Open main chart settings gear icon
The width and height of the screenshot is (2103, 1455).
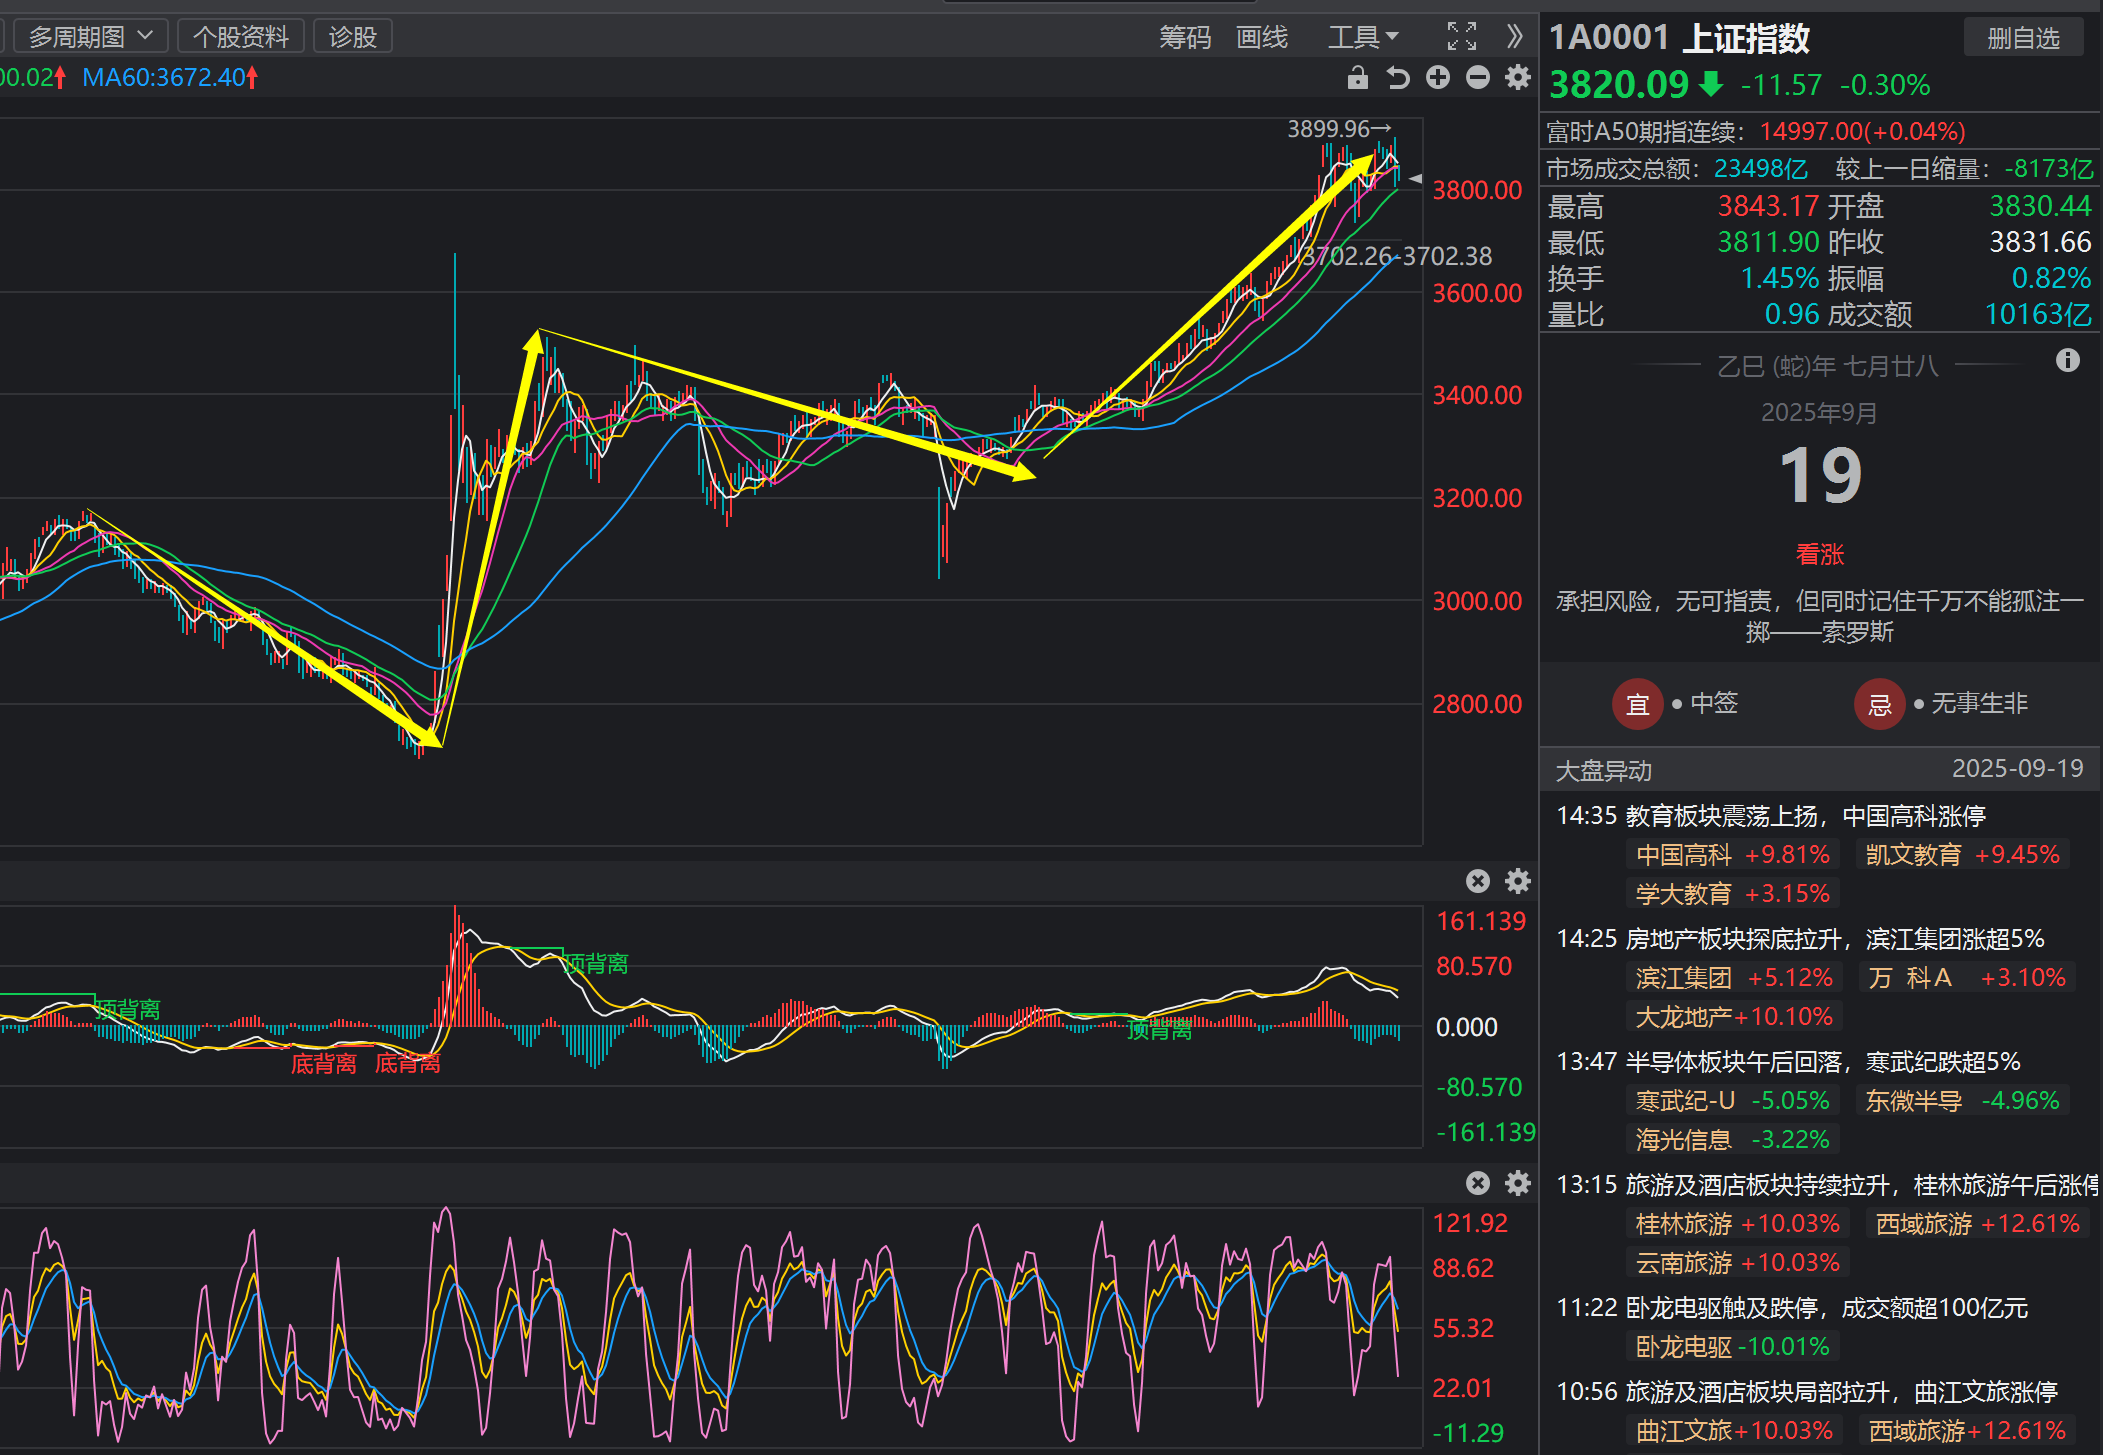click(x=1518, y=78)
